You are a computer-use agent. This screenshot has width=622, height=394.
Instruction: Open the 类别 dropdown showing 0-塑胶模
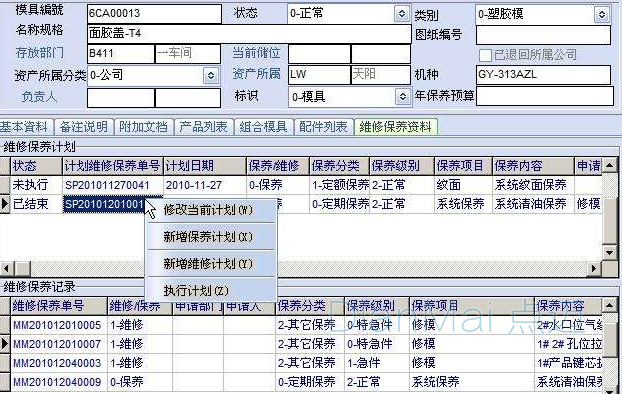[x=602, y=15]
